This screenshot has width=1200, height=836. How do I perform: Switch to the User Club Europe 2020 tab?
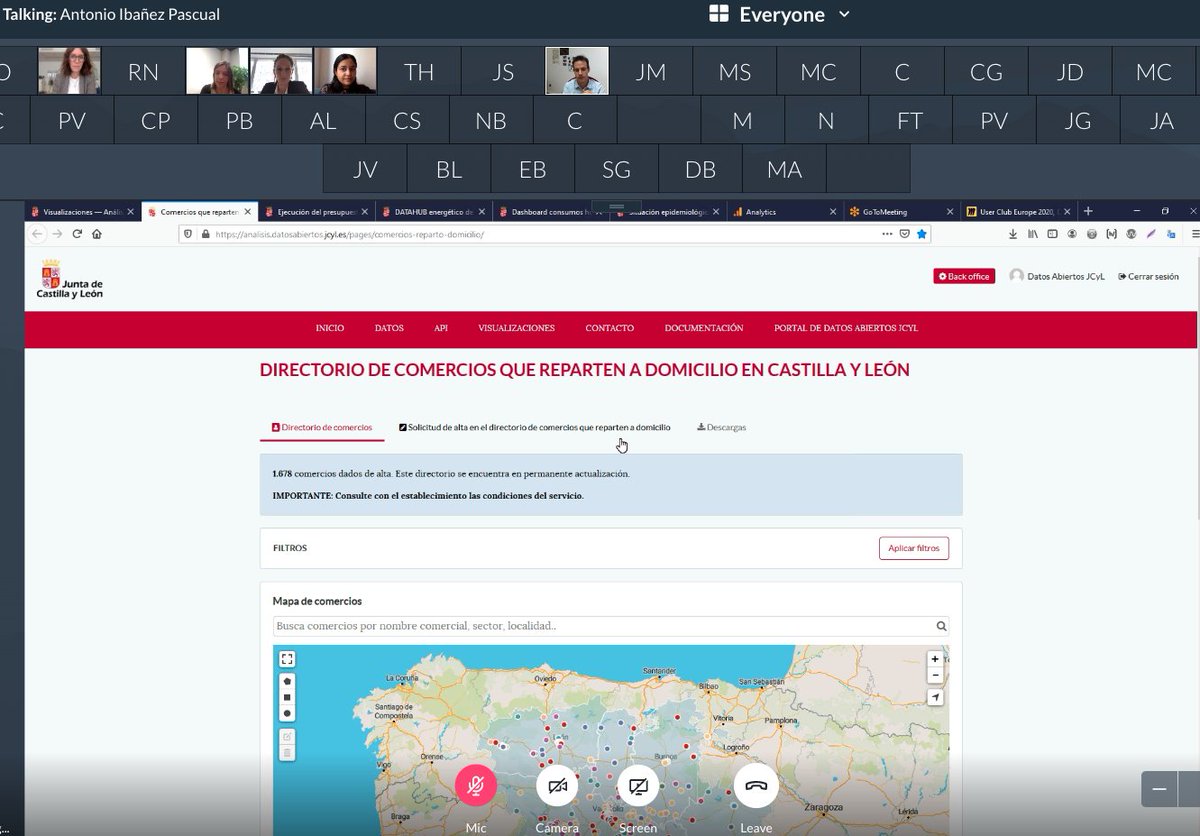point(1018,212)
